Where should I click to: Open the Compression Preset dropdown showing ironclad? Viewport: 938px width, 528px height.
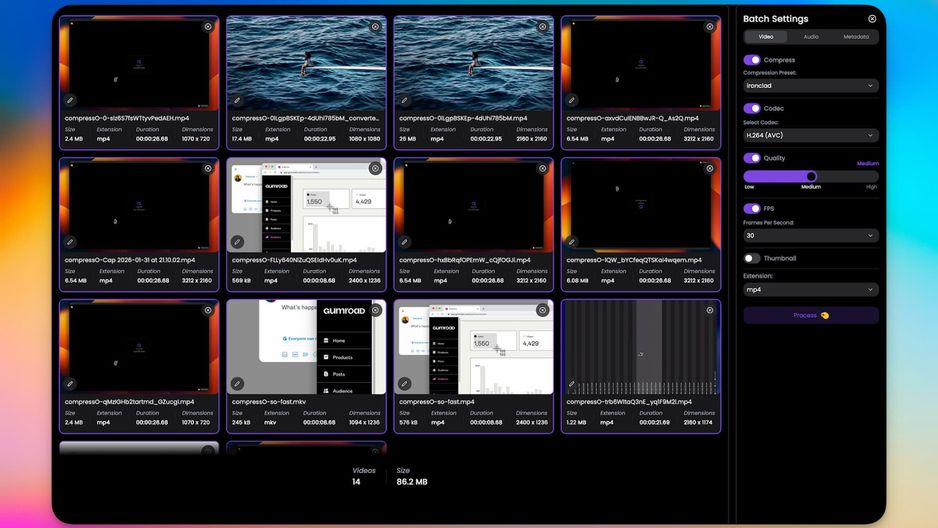point(811,86)
